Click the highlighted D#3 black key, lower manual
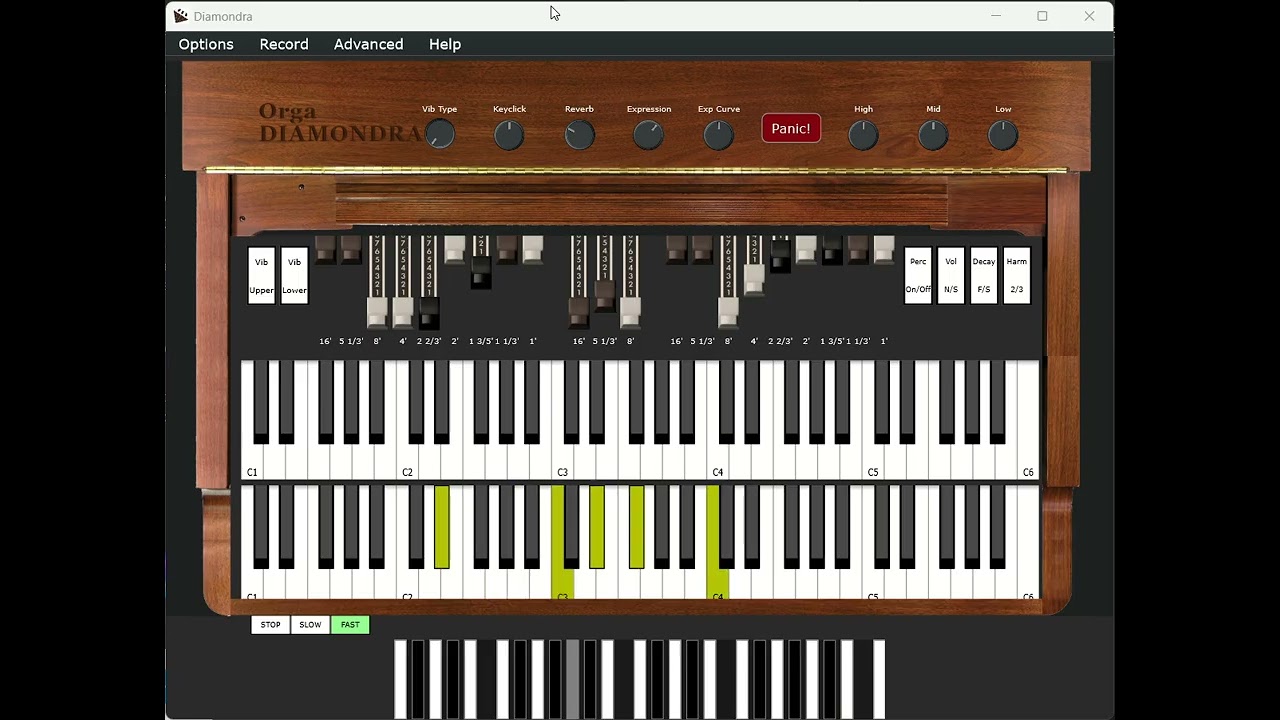 [597, 527]
